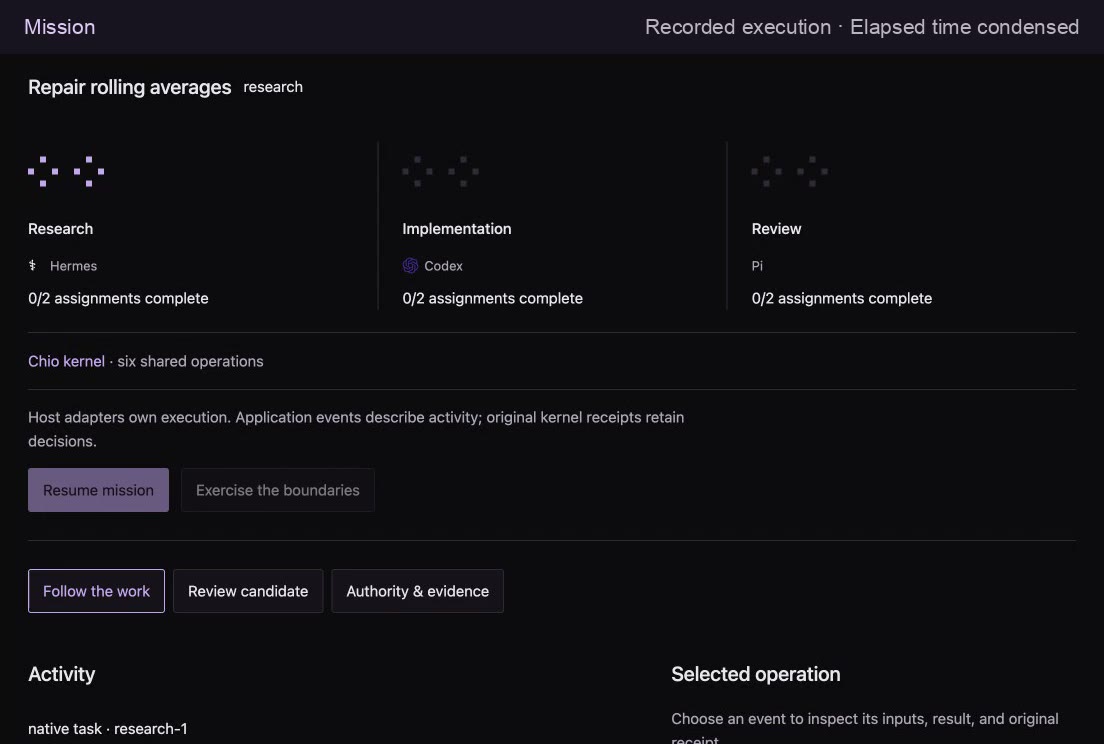Click the Research stage dotted indicator
The height and width of the screenshot is (744, 1104).
pyautogui.click(x=66, y=171)
